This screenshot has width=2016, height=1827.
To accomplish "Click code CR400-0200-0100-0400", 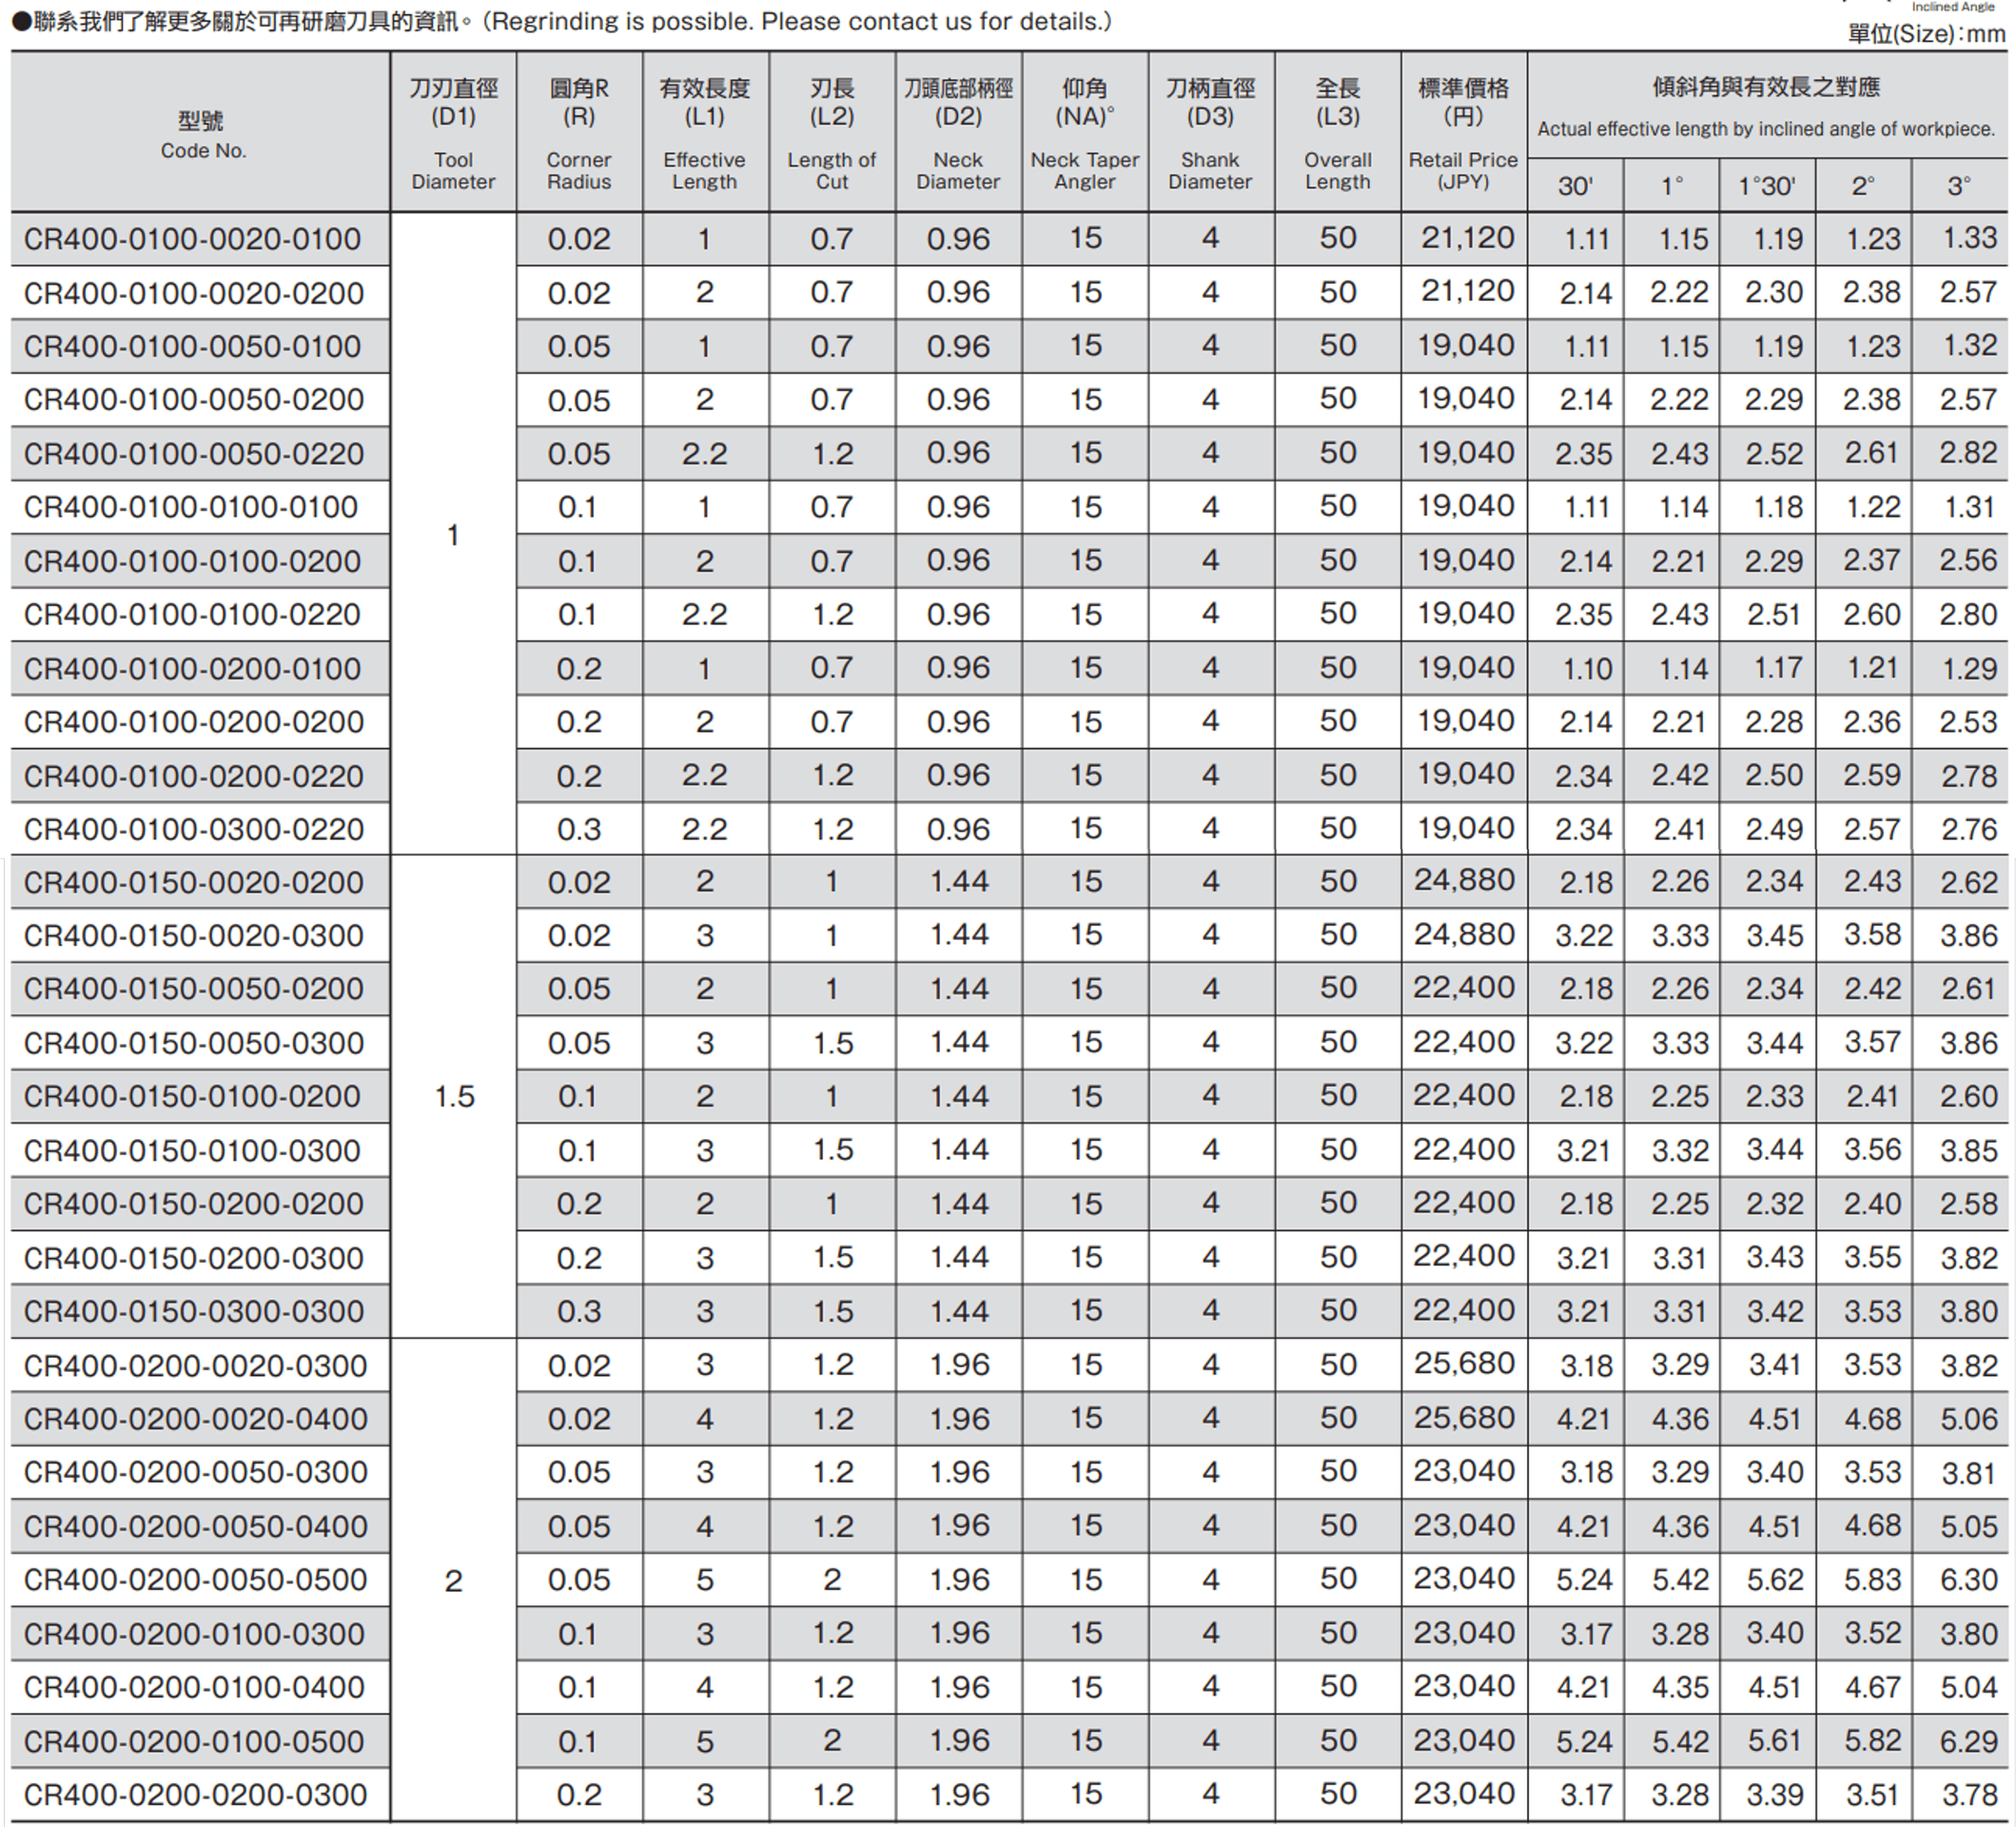I will coord(194,1687).
